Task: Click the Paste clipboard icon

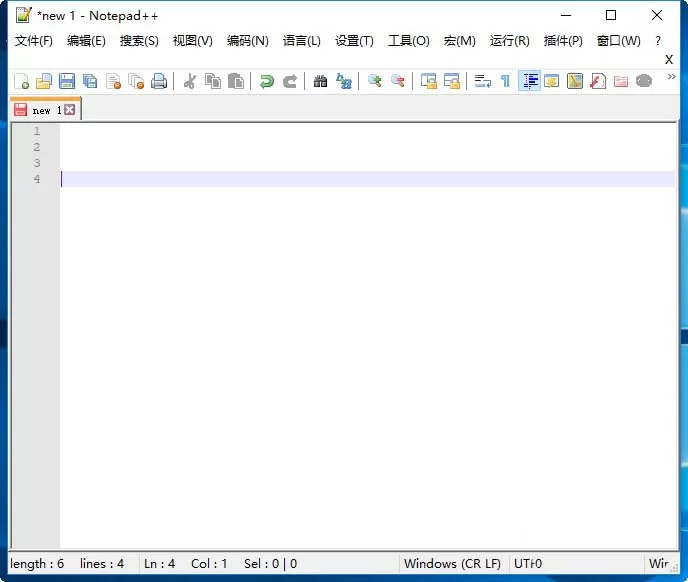Action: coord(236,82)
